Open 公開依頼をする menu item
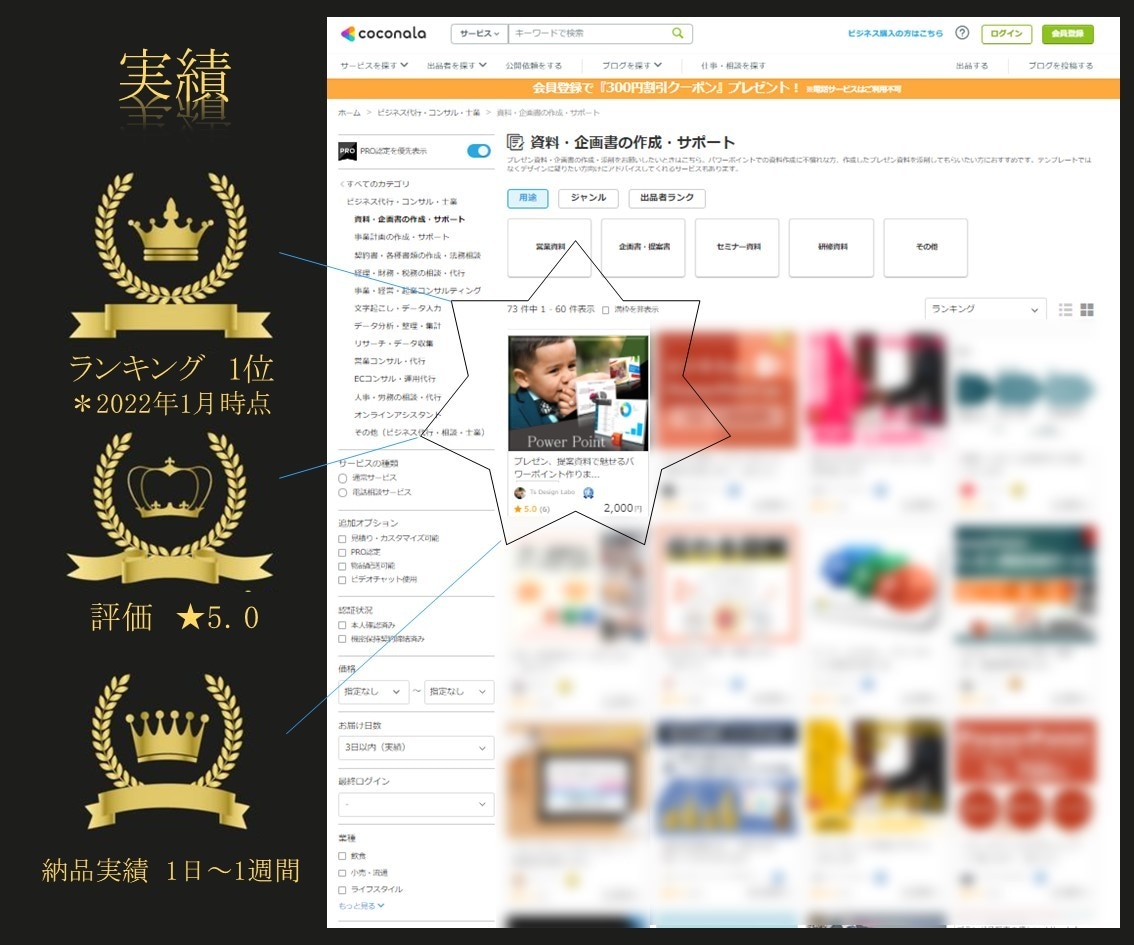1134x945 pixels. [x=534, y=65]
